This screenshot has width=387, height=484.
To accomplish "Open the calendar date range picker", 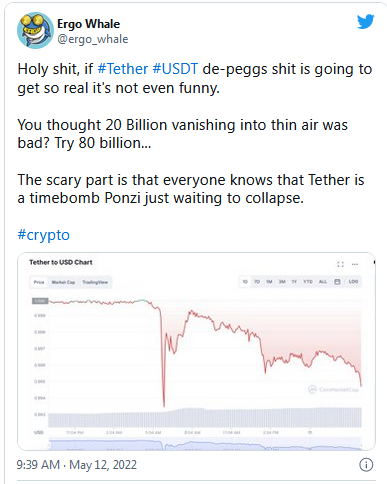I will click(x=337, y=282).
